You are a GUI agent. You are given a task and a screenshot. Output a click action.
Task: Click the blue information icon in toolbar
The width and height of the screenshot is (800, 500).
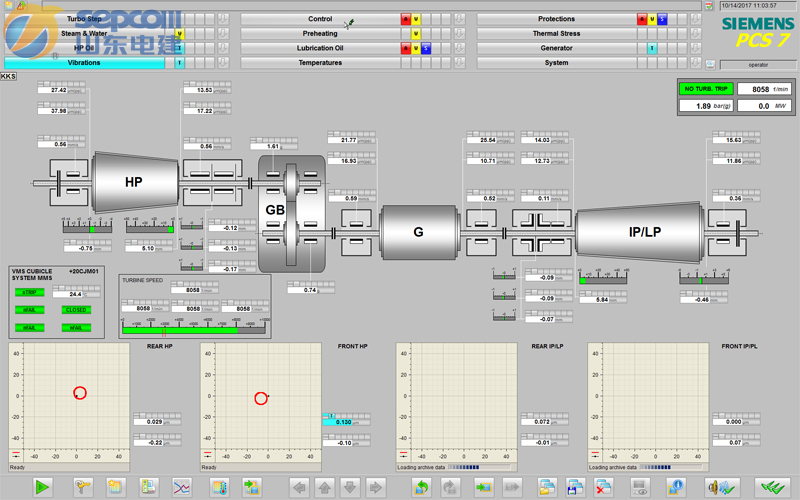[677, 487]
